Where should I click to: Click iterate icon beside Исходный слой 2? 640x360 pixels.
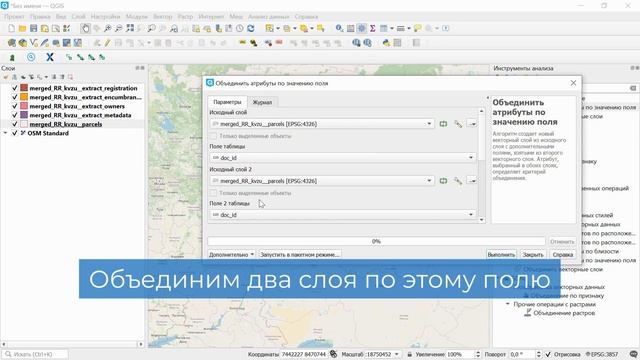(x=443, y=180)
